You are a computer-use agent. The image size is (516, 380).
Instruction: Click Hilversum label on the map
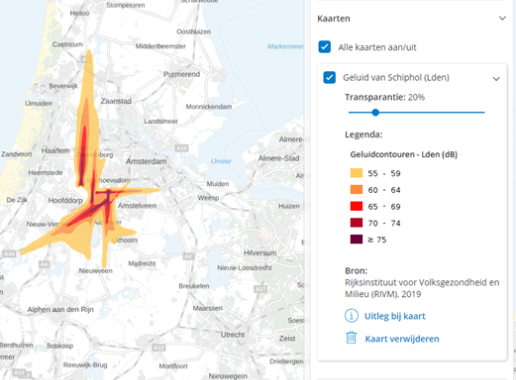[260, 253]
